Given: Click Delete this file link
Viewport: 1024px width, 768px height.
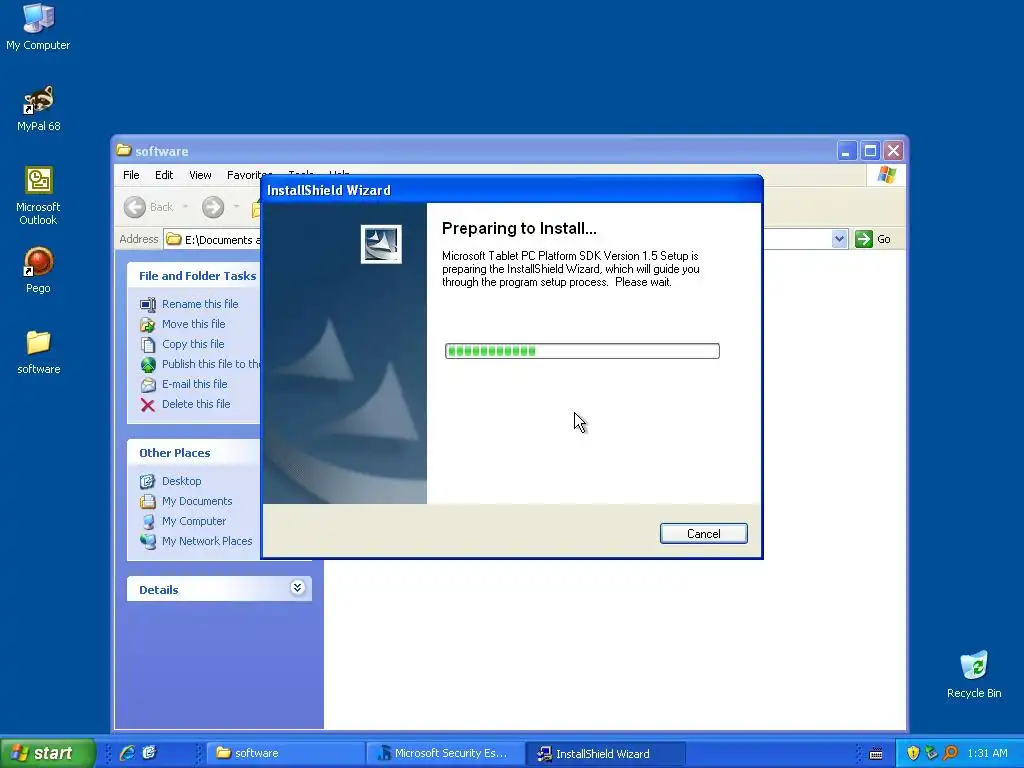Looking at the screenshot, I should tap(196, 404).
